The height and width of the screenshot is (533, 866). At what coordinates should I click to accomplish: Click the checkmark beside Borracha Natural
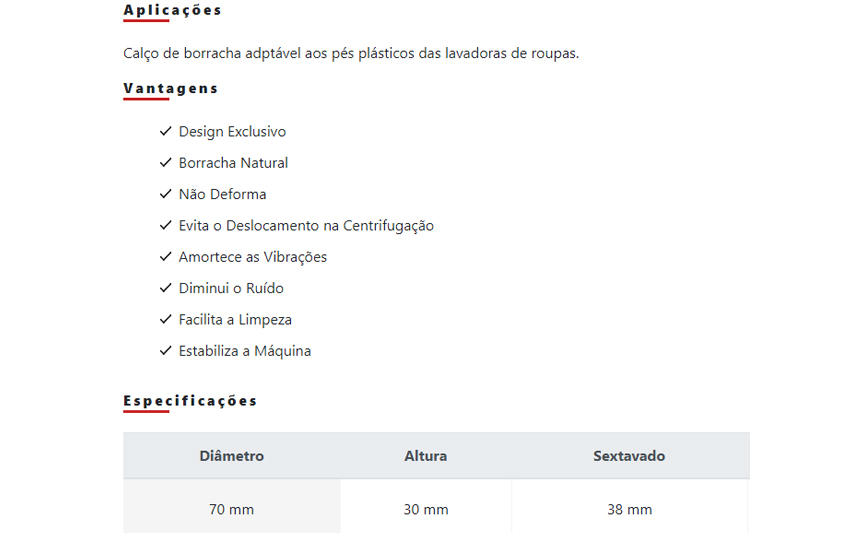(165, 163)
